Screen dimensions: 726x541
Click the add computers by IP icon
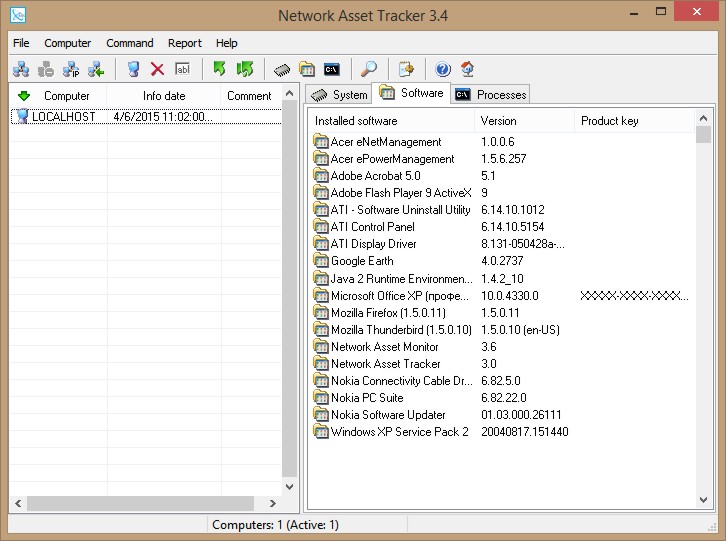tap(71, 69)
